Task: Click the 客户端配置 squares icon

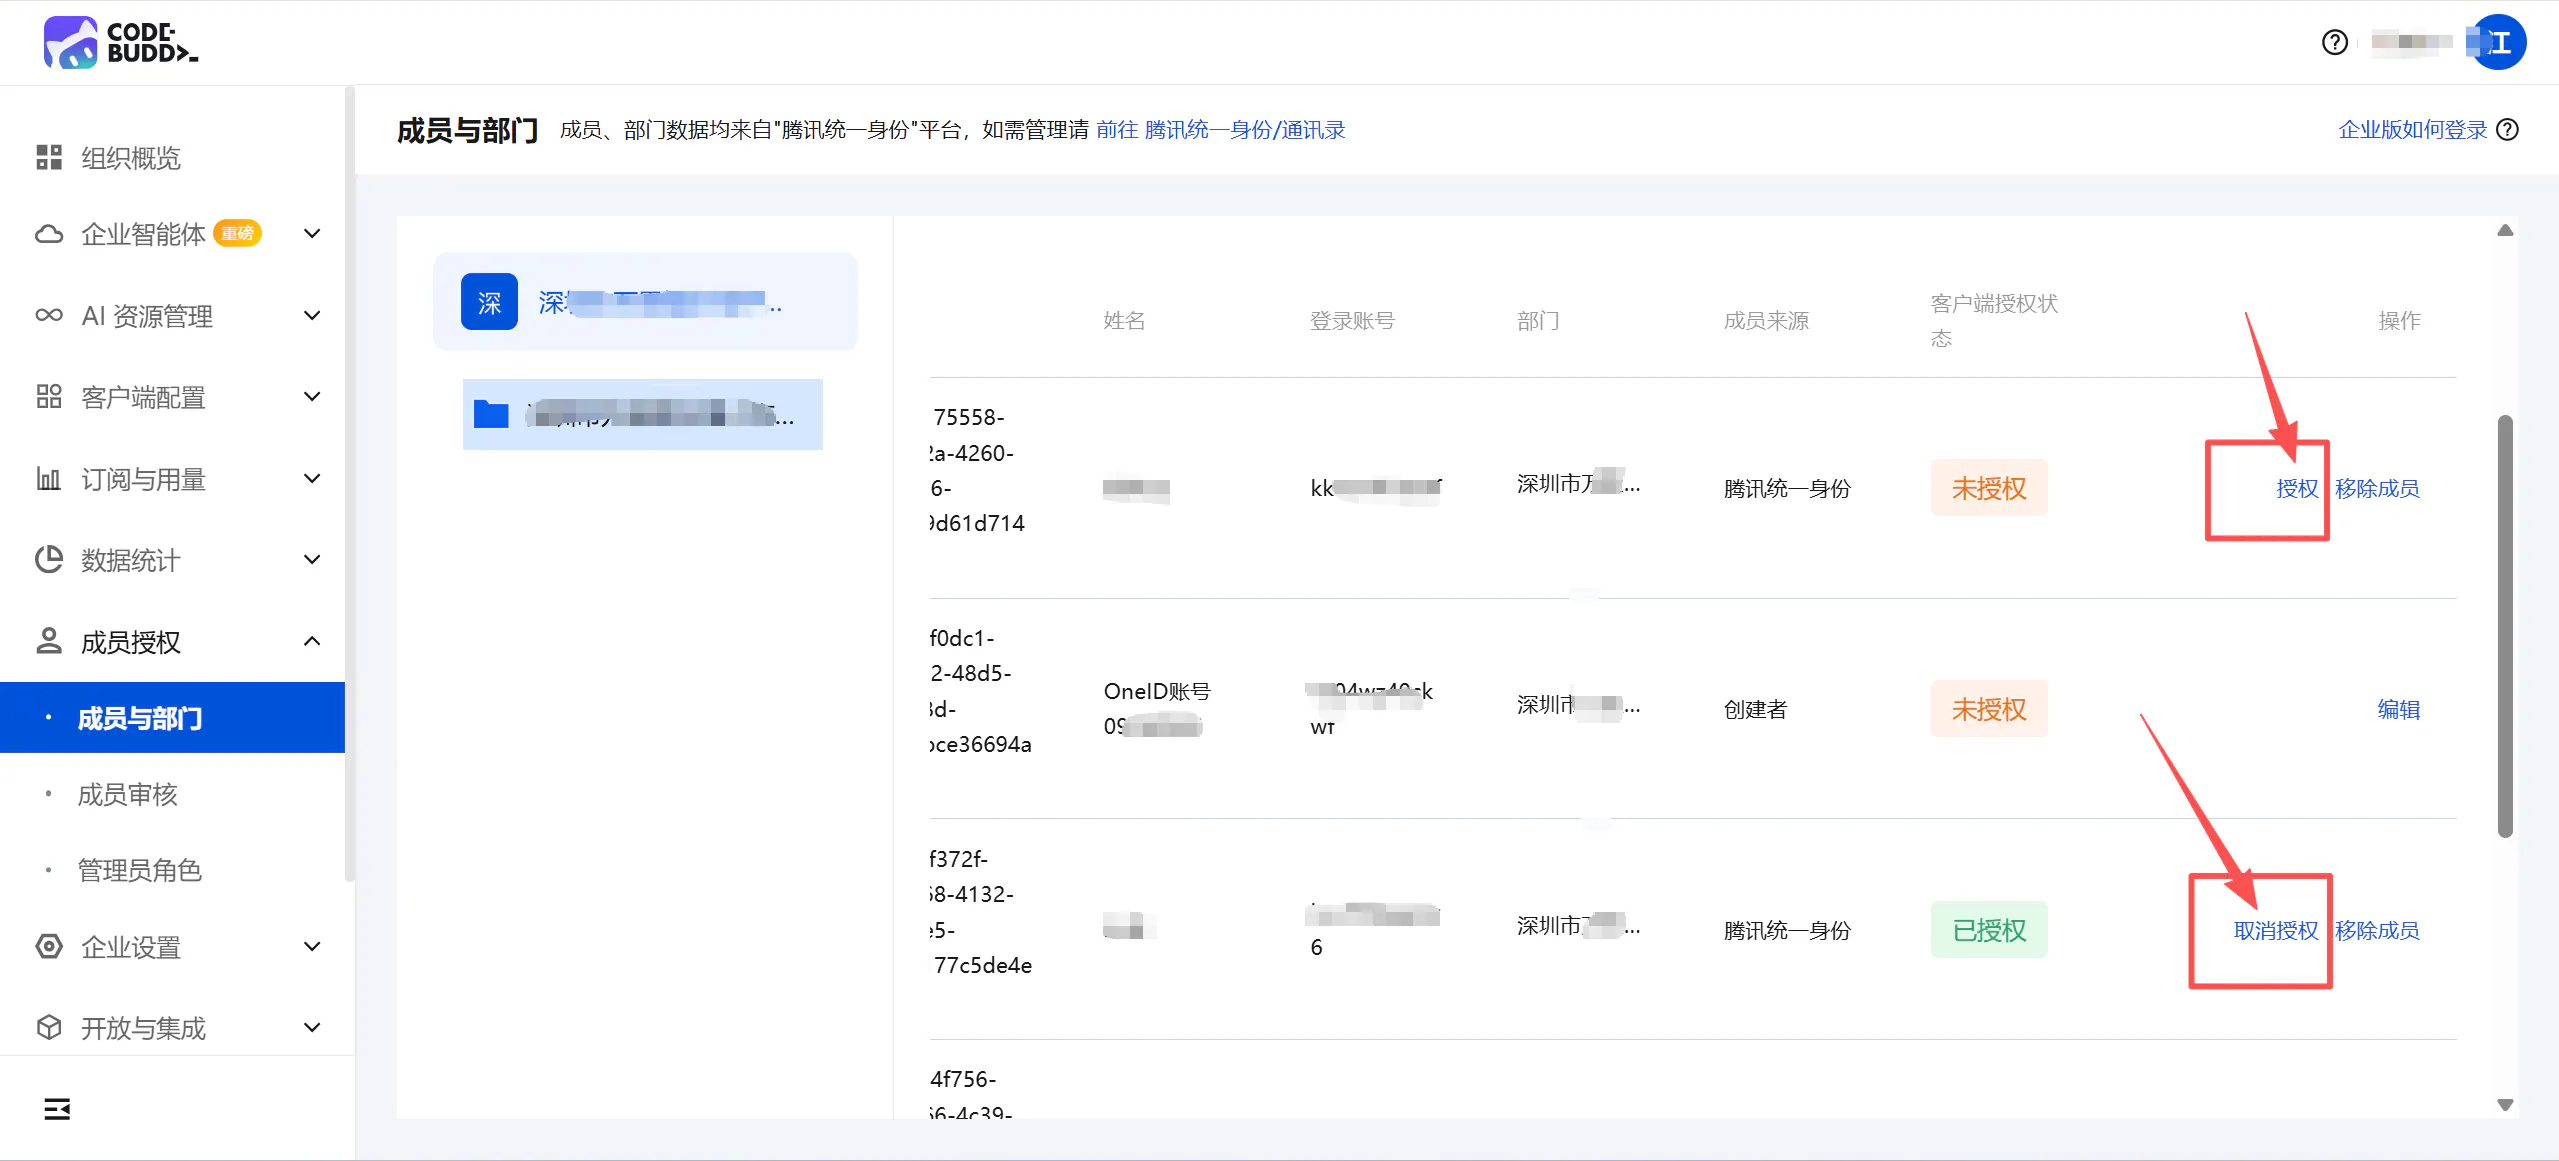Action: coord(49,397)
